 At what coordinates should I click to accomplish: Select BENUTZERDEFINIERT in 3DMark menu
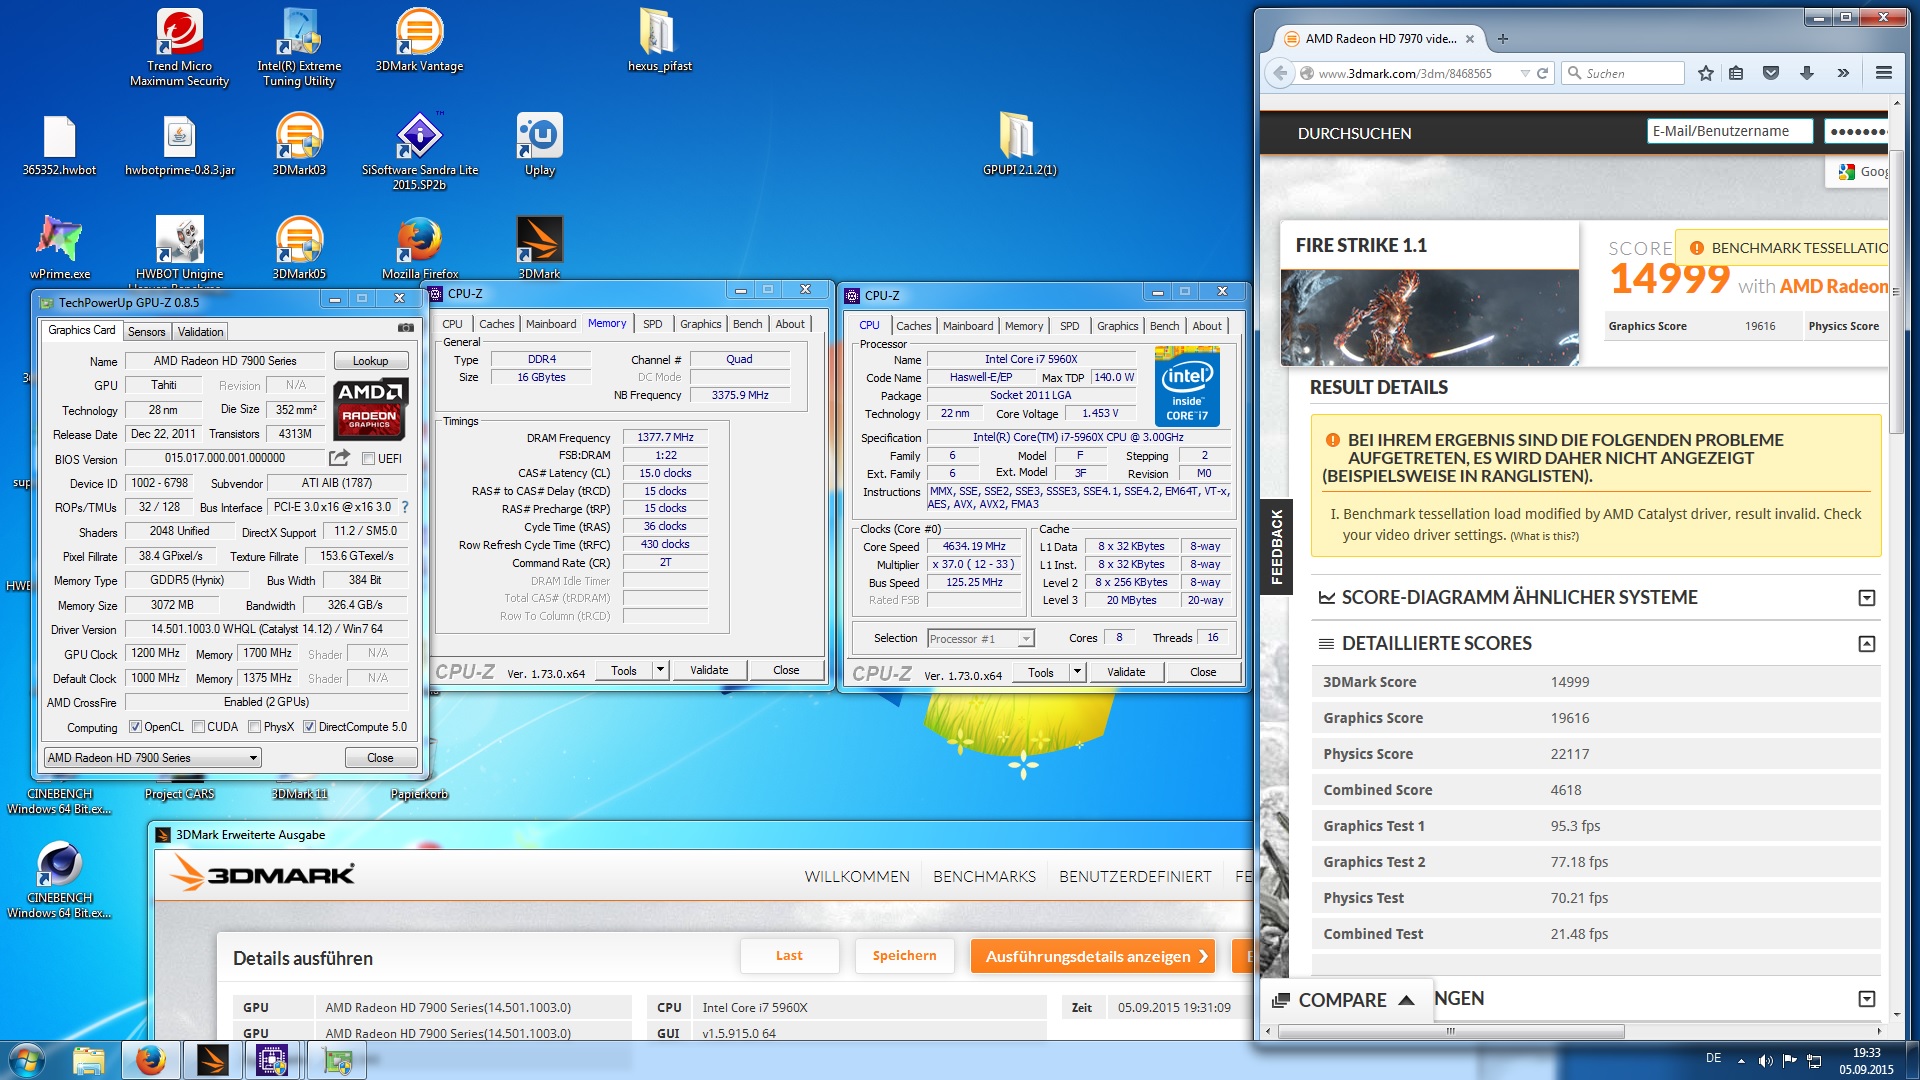[x=1135, y=877]
